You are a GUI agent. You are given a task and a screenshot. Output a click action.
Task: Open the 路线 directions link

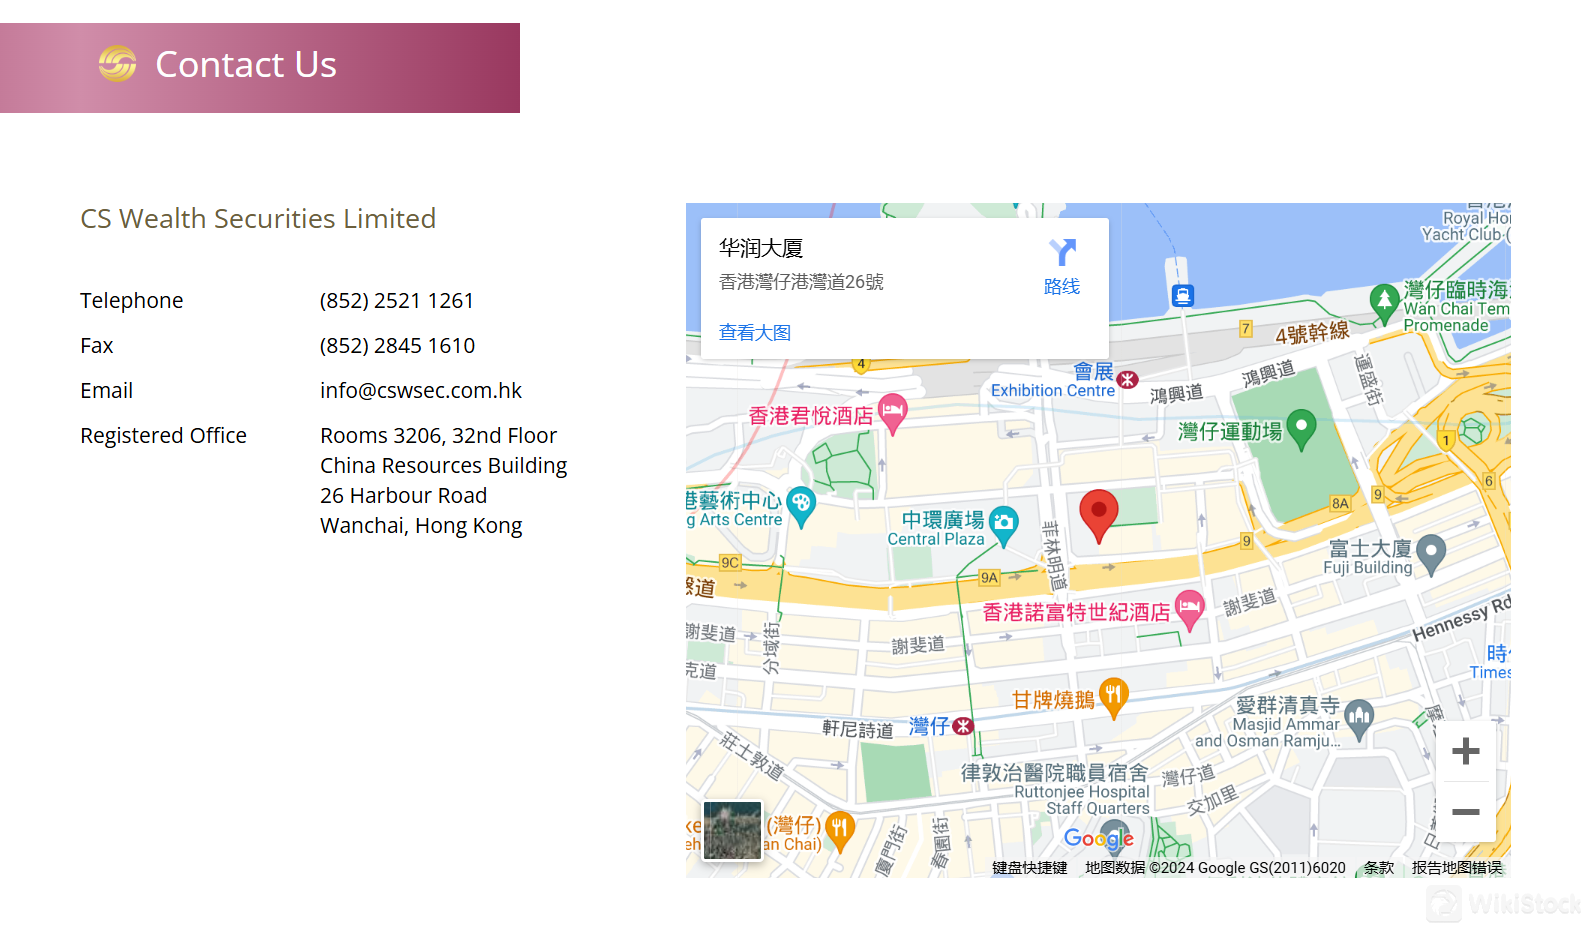[1062, 286]
